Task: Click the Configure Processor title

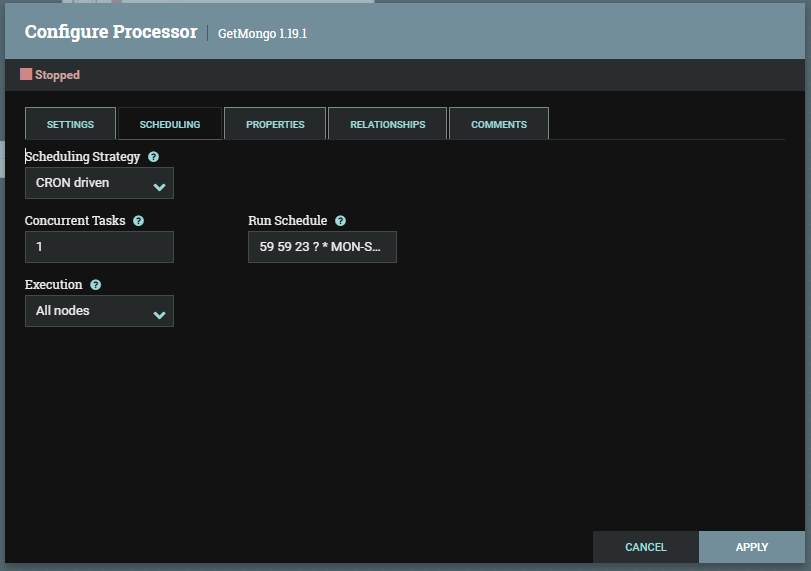Action: (x=111, y=32)
